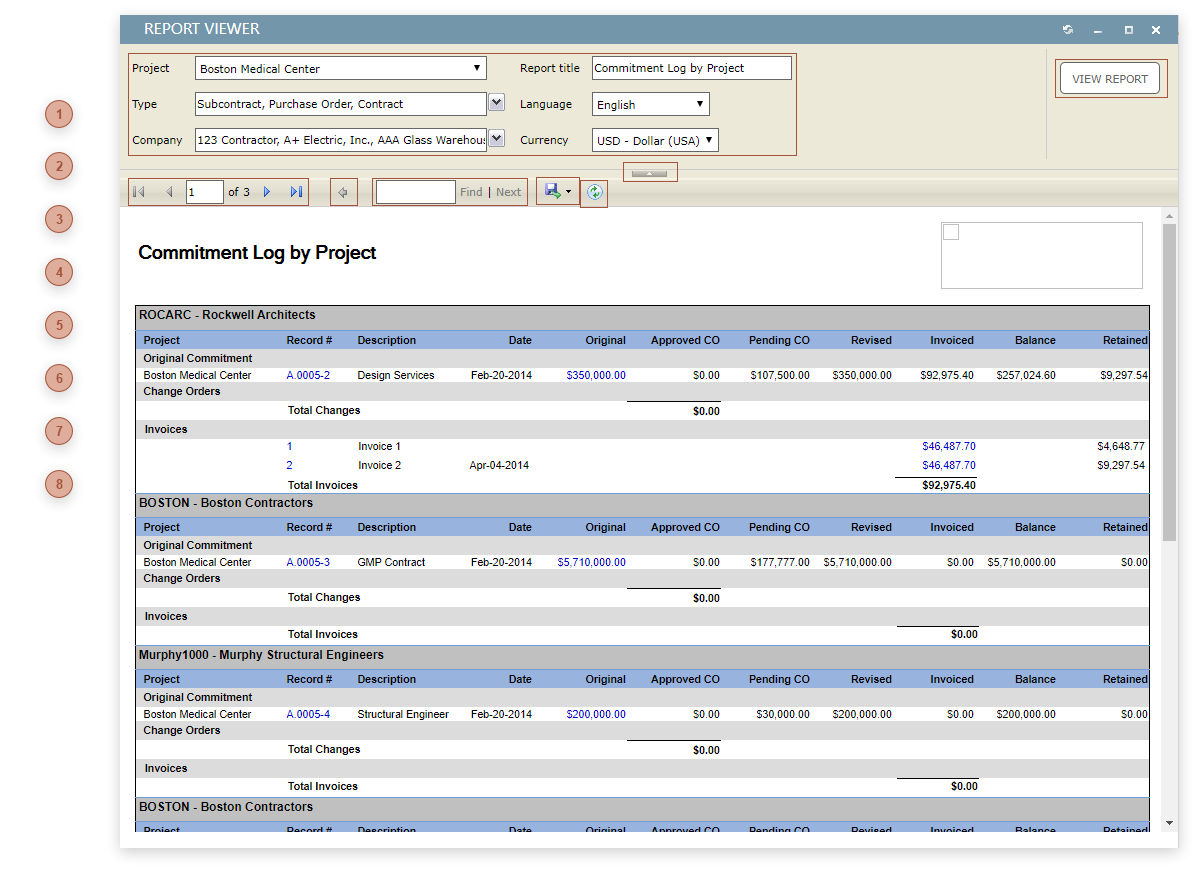This screenshot has width=1198, height=871.
Task: Click the Report title input field
Action: [691, 68]
